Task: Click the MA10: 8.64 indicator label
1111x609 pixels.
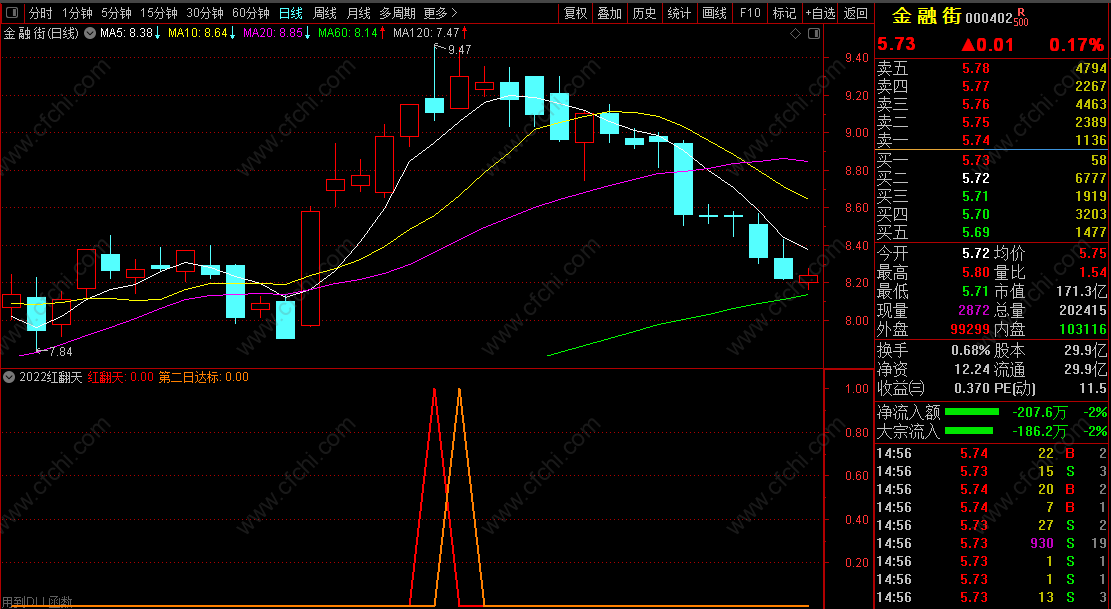Action: 201,33
